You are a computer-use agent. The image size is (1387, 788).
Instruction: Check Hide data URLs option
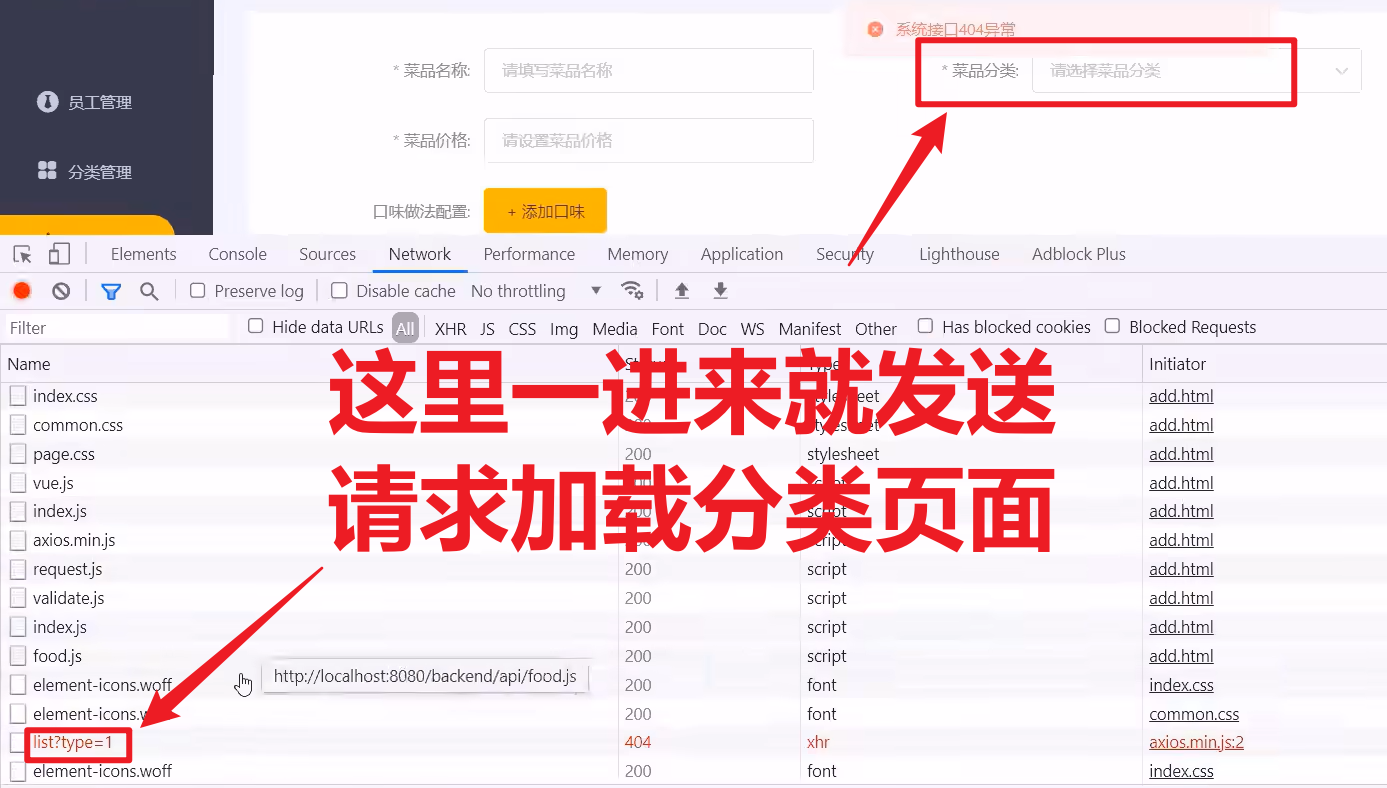pyautogui.click(x=255, y=327)
